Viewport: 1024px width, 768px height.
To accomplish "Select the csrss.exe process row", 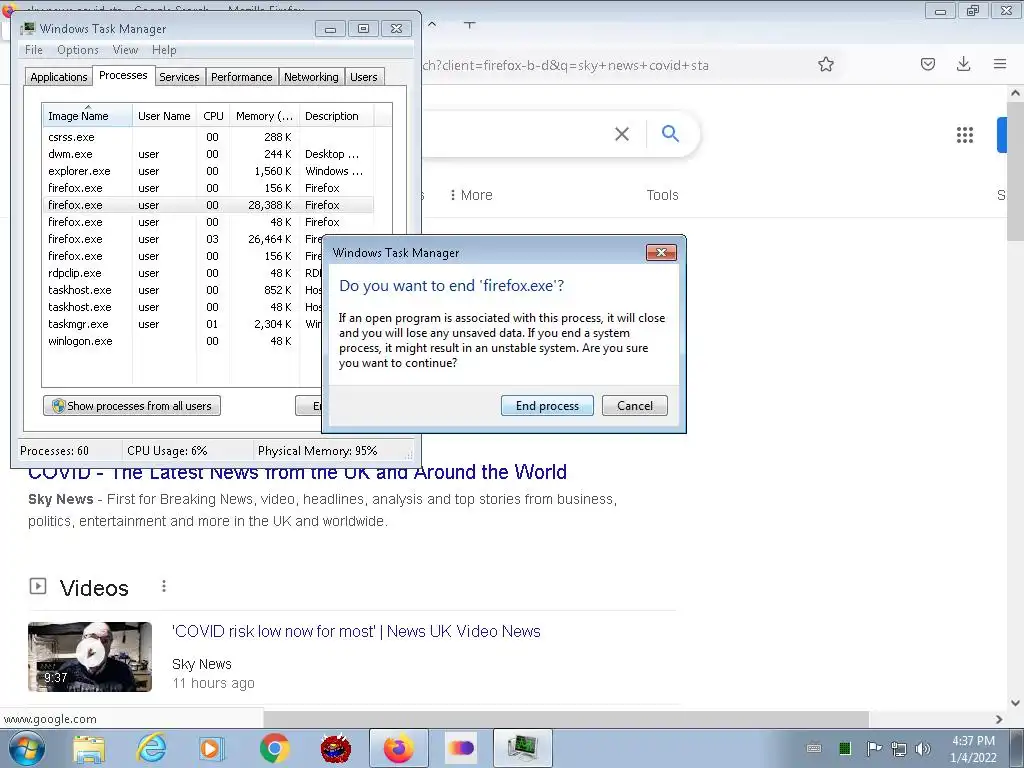I will pos(208,137).
